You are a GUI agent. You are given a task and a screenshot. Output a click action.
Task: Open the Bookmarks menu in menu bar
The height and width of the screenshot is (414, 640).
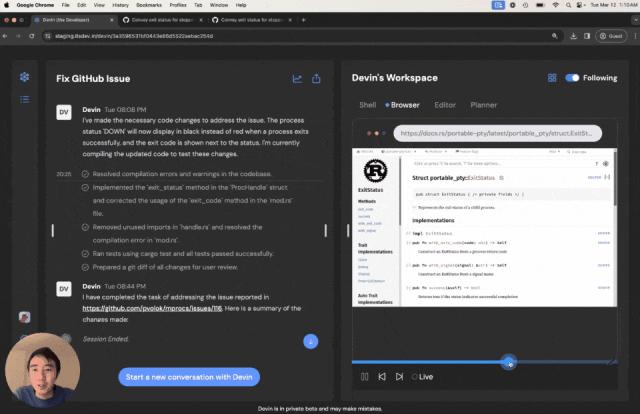coord(149,5)
